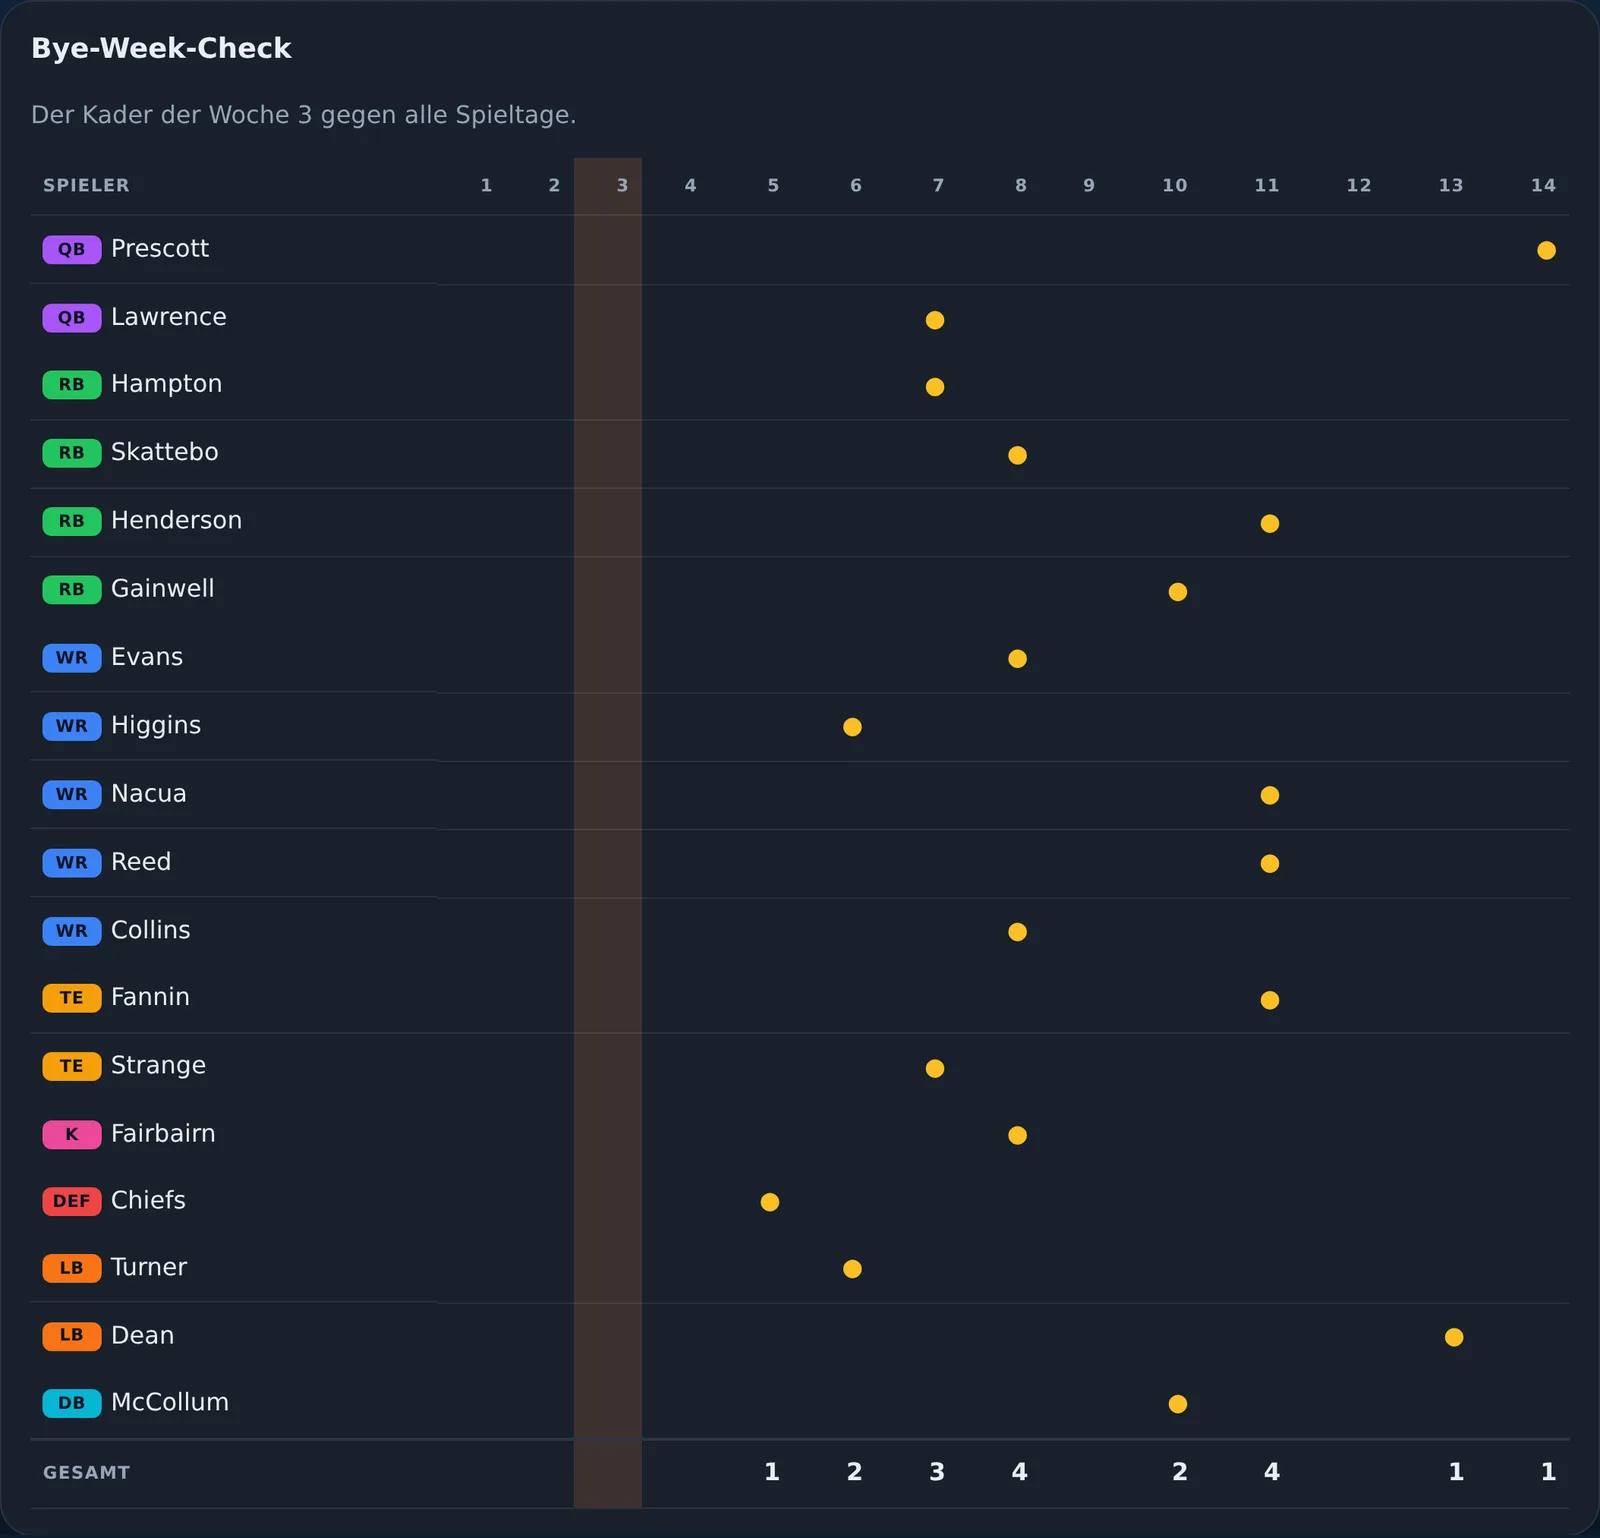
Task: Click the DB badge beside McCollum
Action: coord(72,1403)
